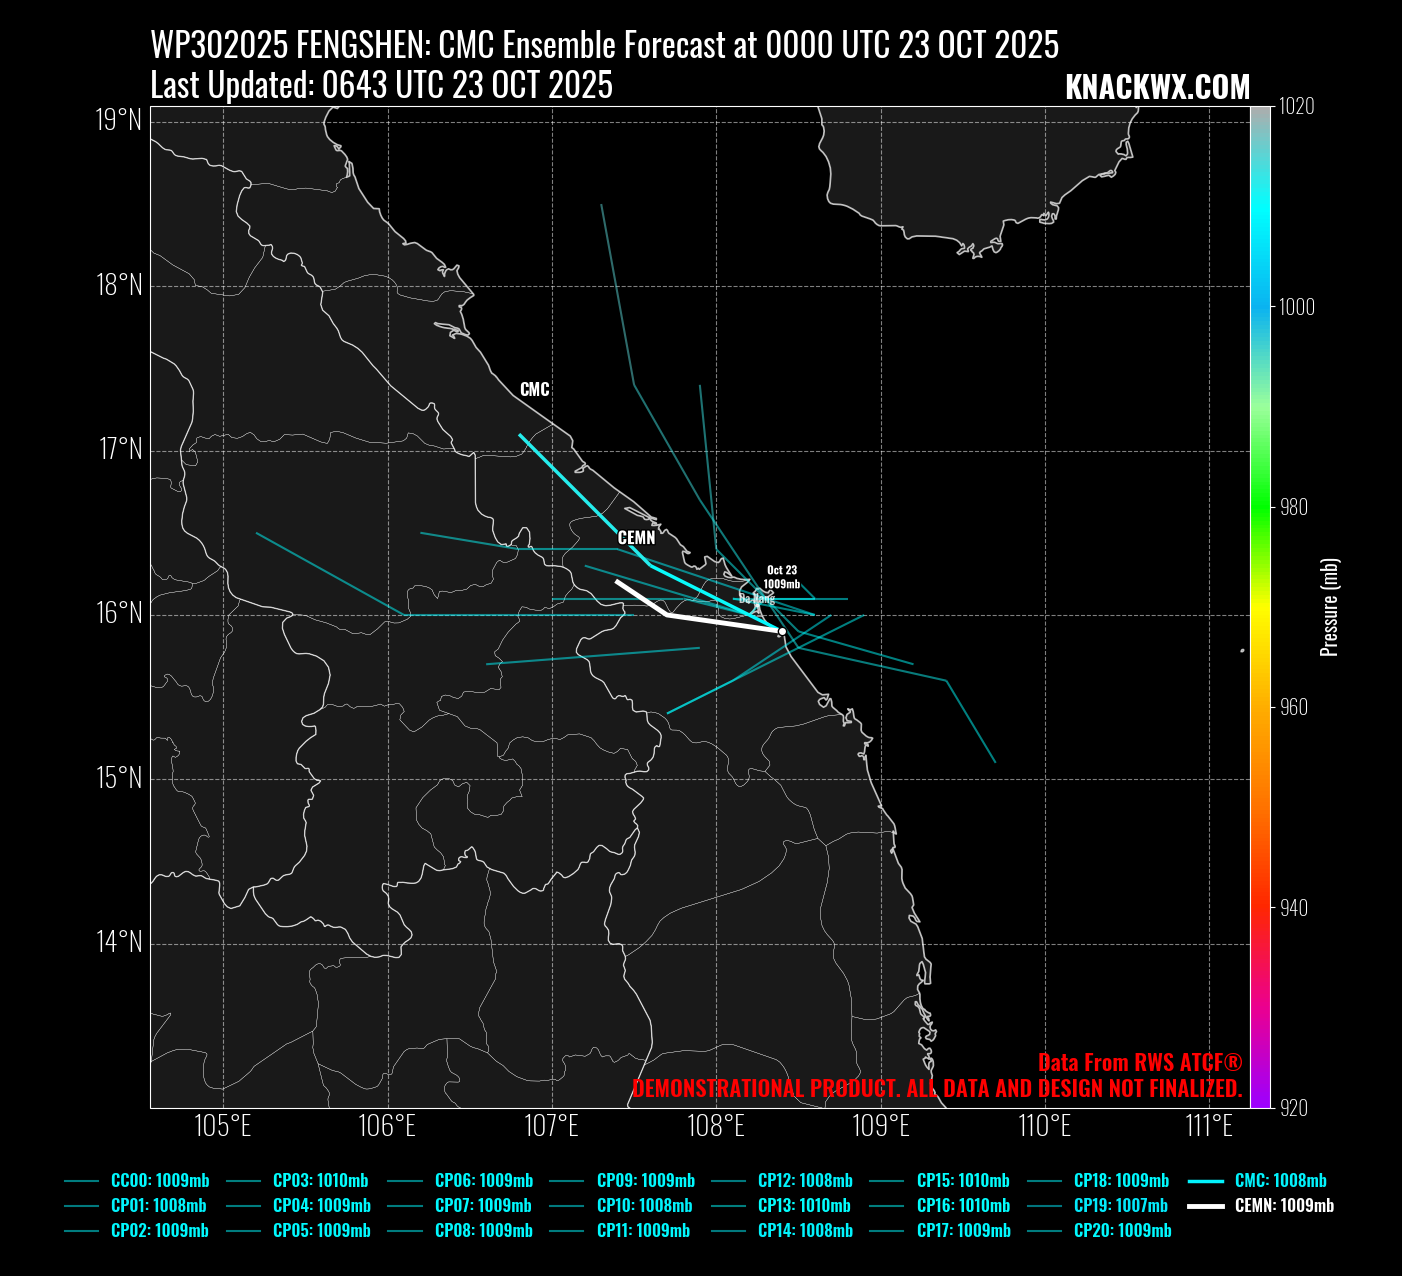This screenshot has width=1402, height=1276.
Task: Click the Data From RWS ATCF text
Action: click(1139, 1063)
